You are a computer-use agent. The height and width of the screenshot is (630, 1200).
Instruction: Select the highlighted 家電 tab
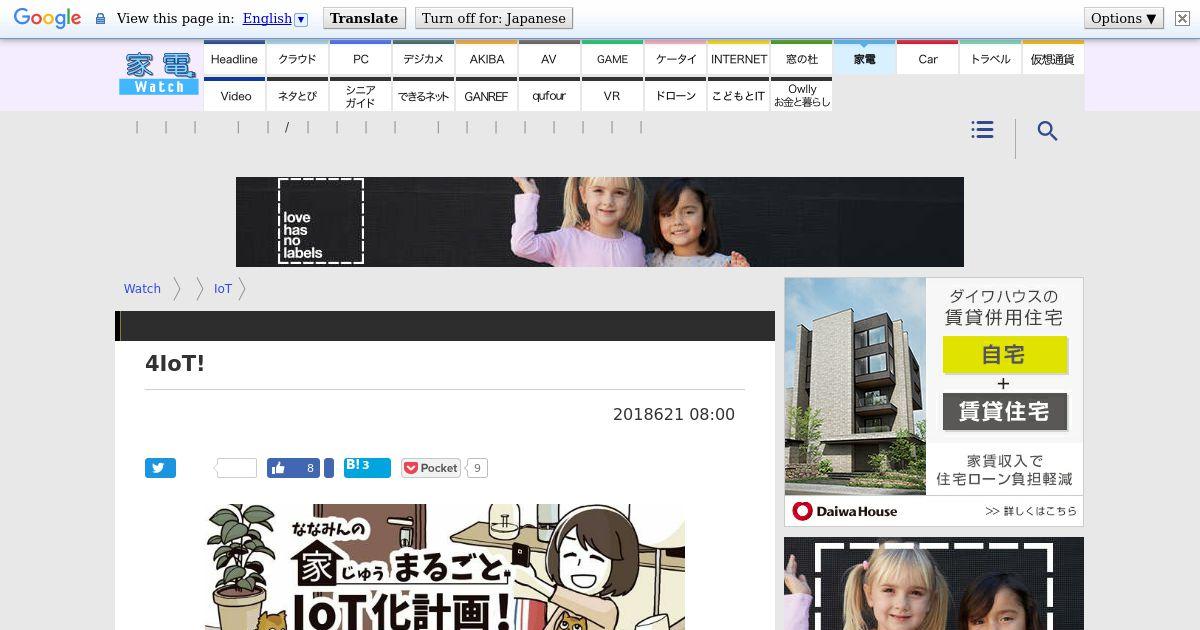click(864, 58)
